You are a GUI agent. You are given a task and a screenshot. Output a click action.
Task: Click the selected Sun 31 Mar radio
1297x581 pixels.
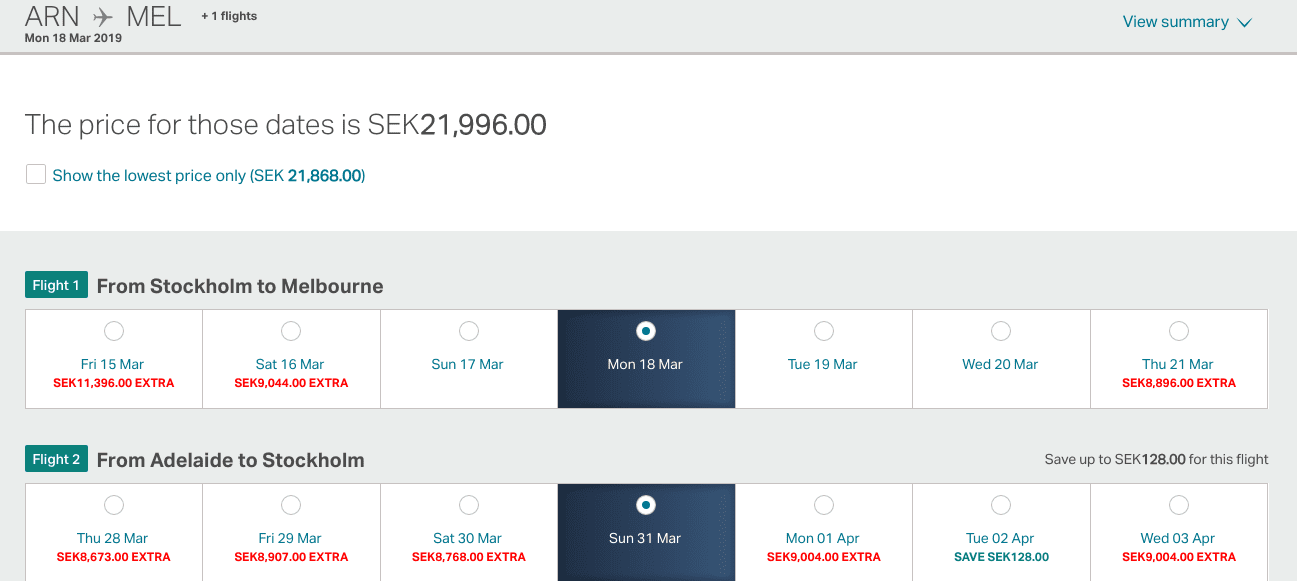pyautogui.click(x=646, y=505)
